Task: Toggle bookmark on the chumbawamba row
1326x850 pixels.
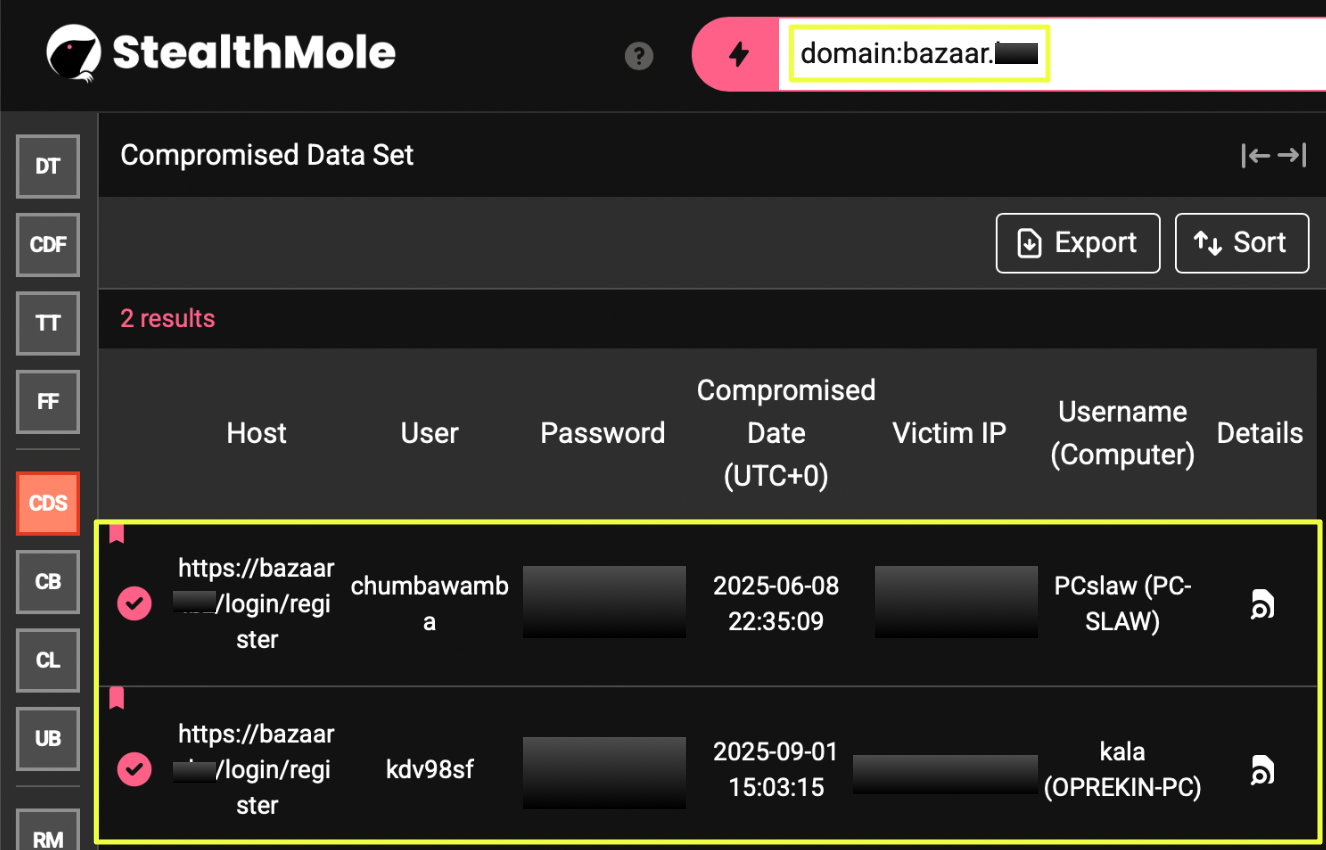Action: pyautogui.click(x=117, y=533)
